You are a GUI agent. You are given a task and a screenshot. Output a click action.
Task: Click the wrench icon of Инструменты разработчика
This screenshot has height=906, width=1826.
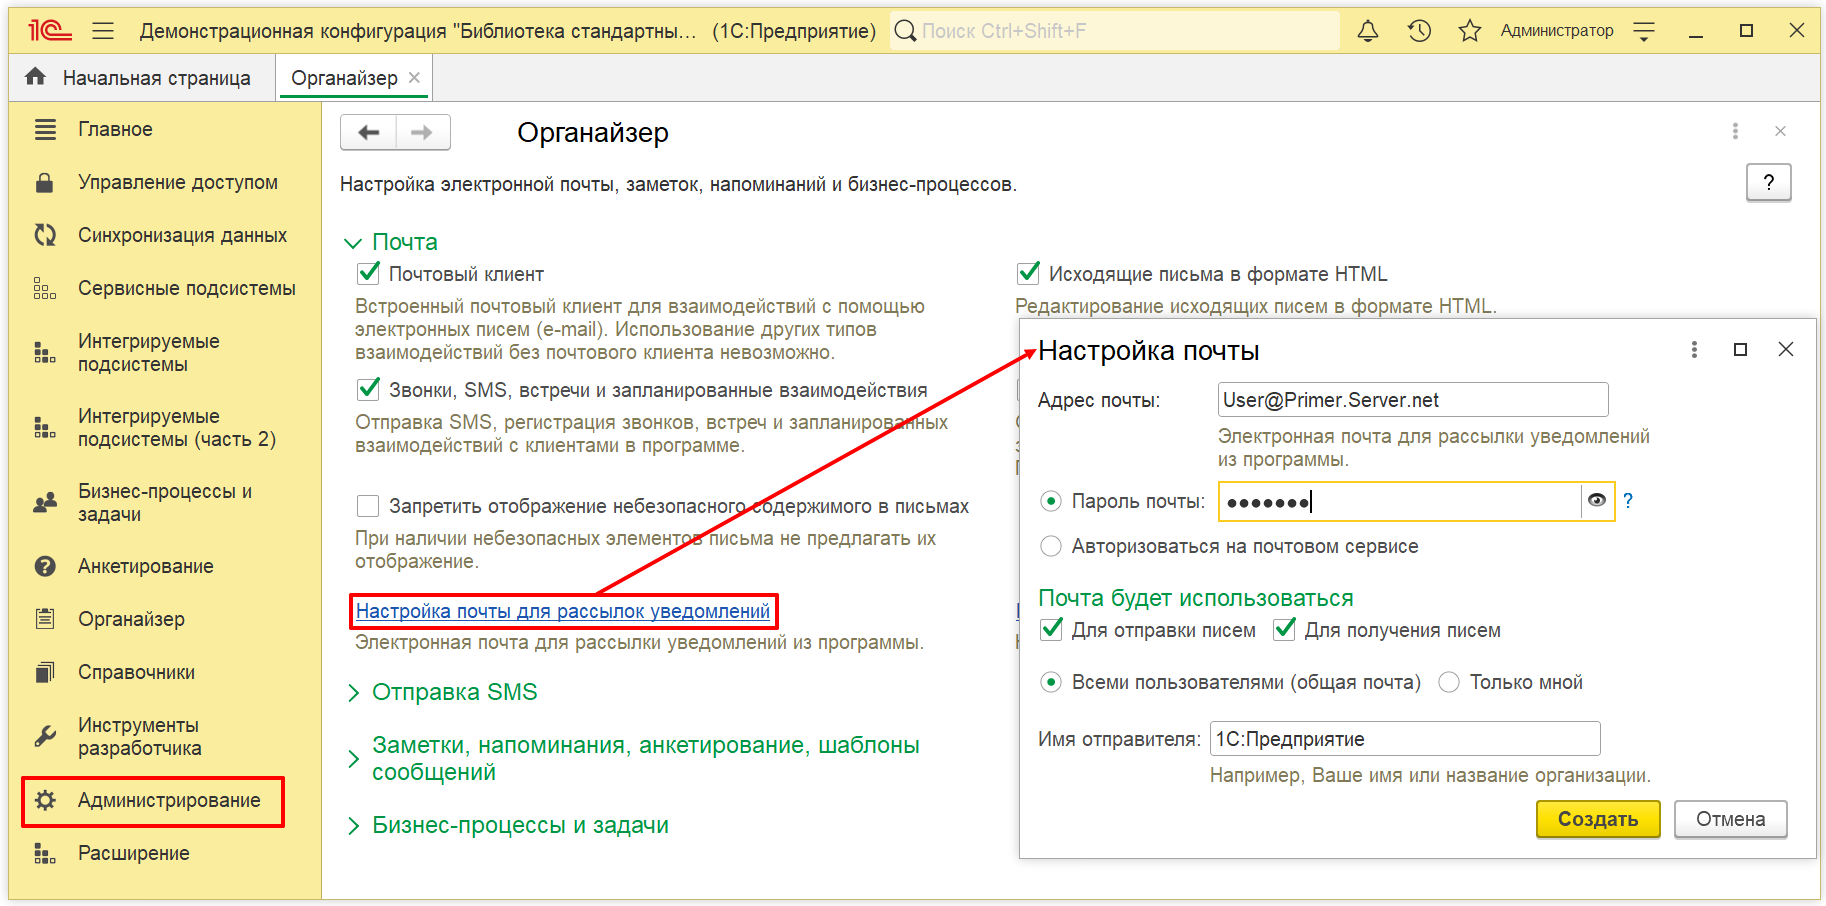[45, 737]
